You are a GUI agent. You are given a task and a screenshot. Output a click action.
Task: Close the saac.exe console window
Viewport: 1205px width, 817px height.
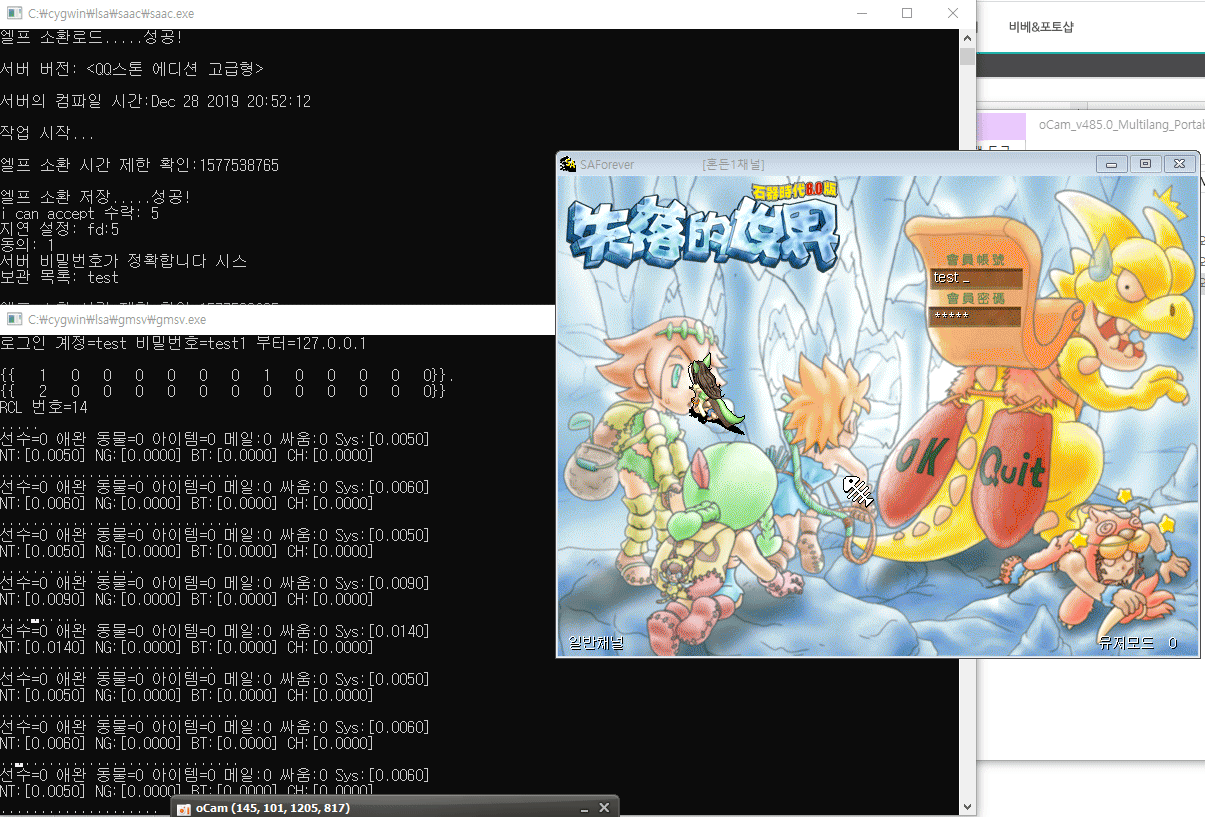click(x=952, y=13)
